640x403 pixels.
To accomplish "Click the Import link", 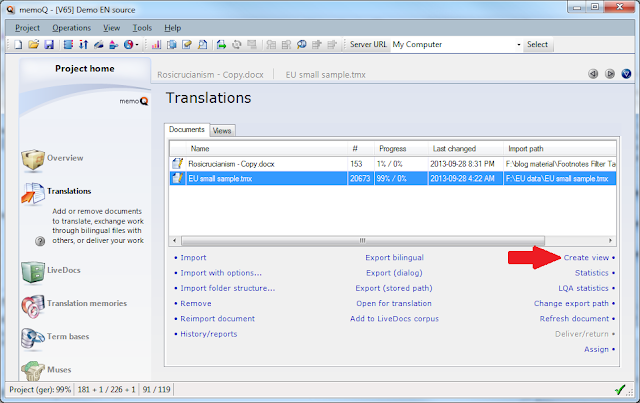I will (x=193, y=258).
